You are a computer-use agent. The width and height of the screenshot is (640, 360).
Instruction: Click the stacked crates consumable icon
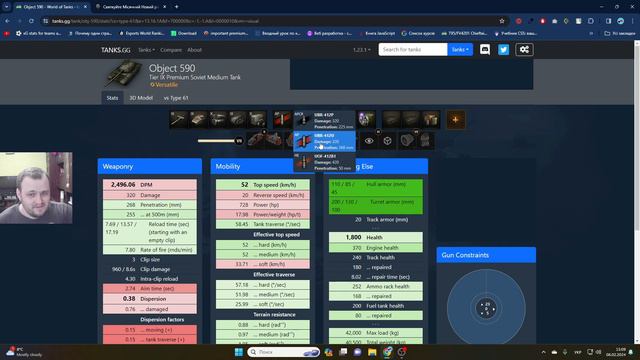(x=431, y=120)
